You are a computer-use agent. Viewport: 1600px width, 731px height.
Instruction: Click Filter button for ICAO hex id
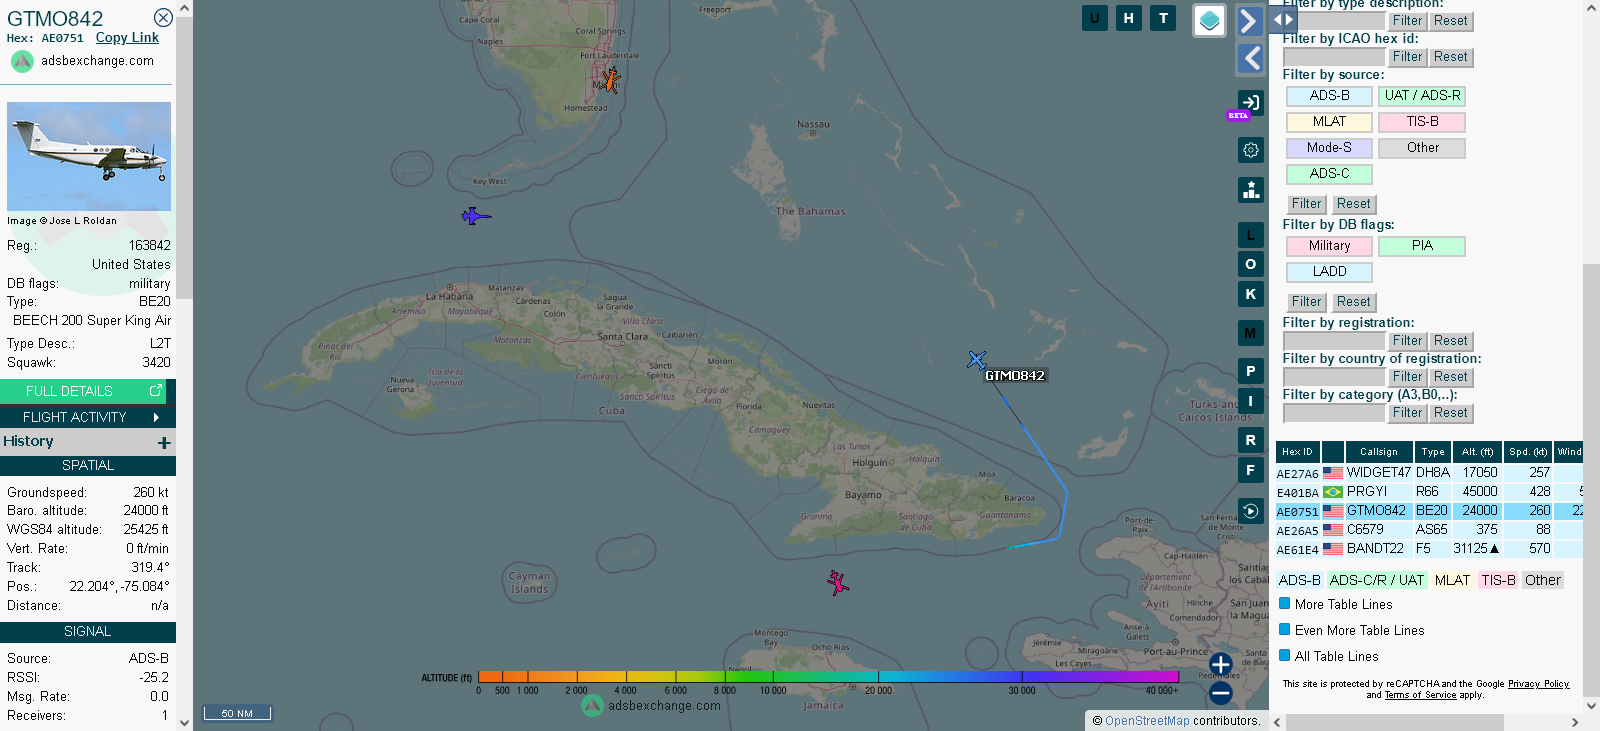point(1407,57)
